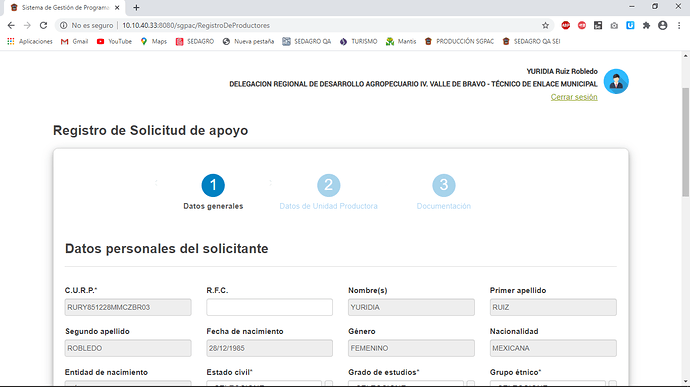Click the user avatar profile picture
Image resolution: width=690 pixels, height=387 pixels.
616,81
